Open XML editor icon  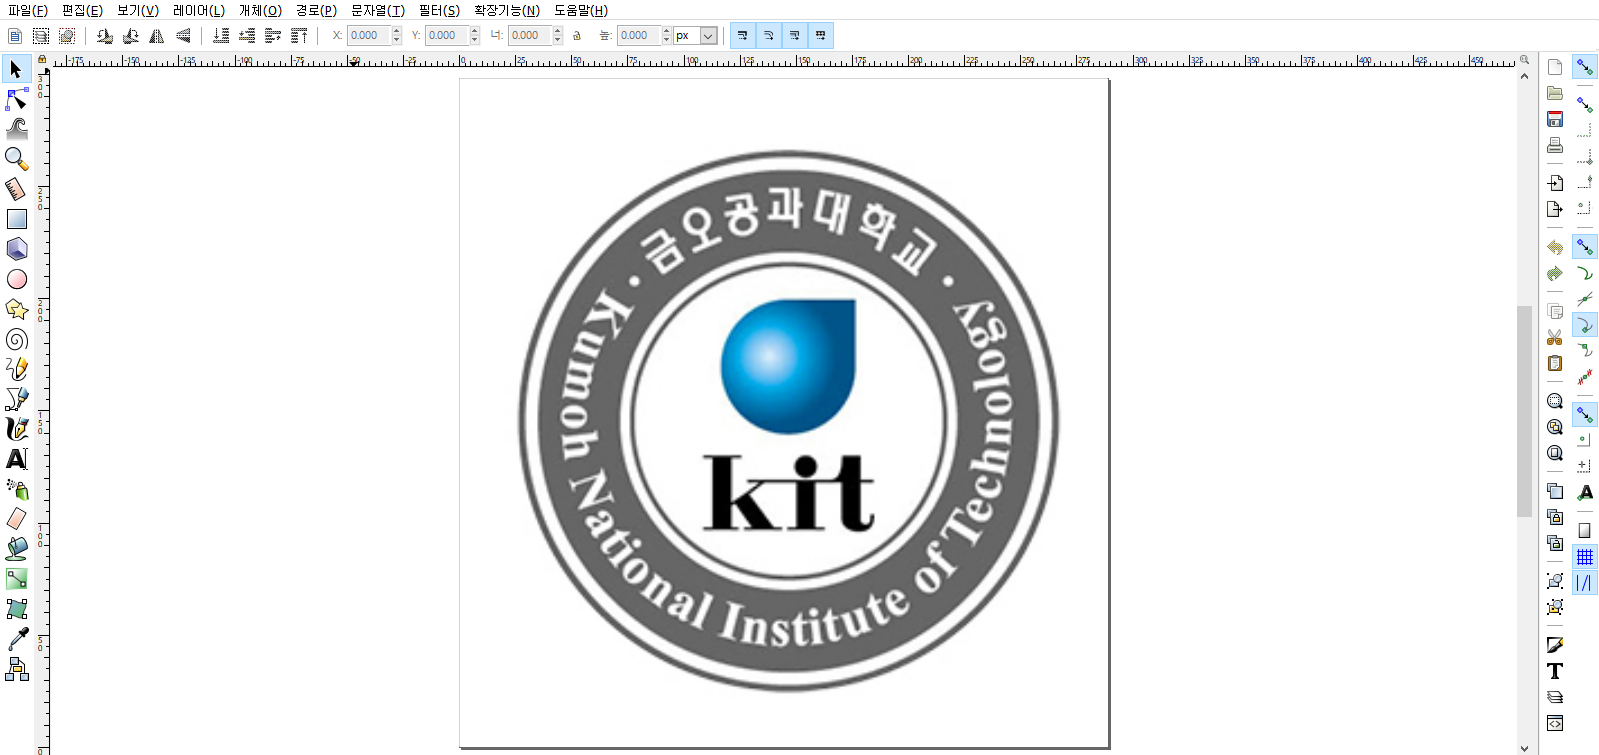(1555, 723)
